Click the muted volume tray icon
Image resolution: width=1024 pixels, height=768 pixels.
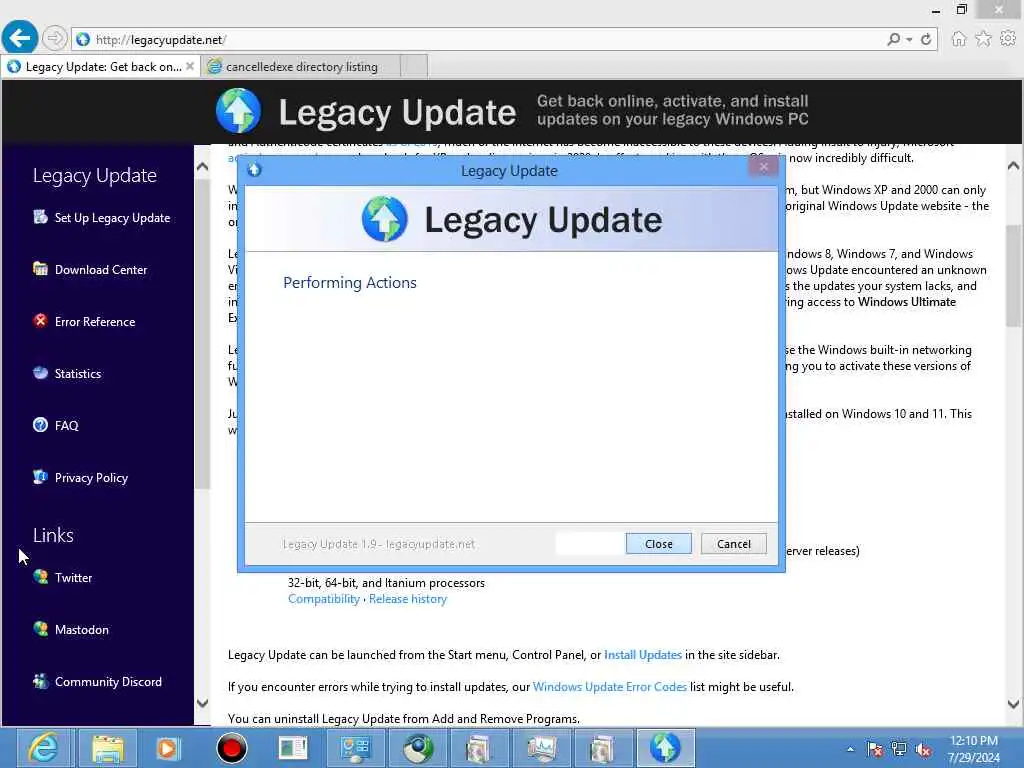(x=923, y=750)
